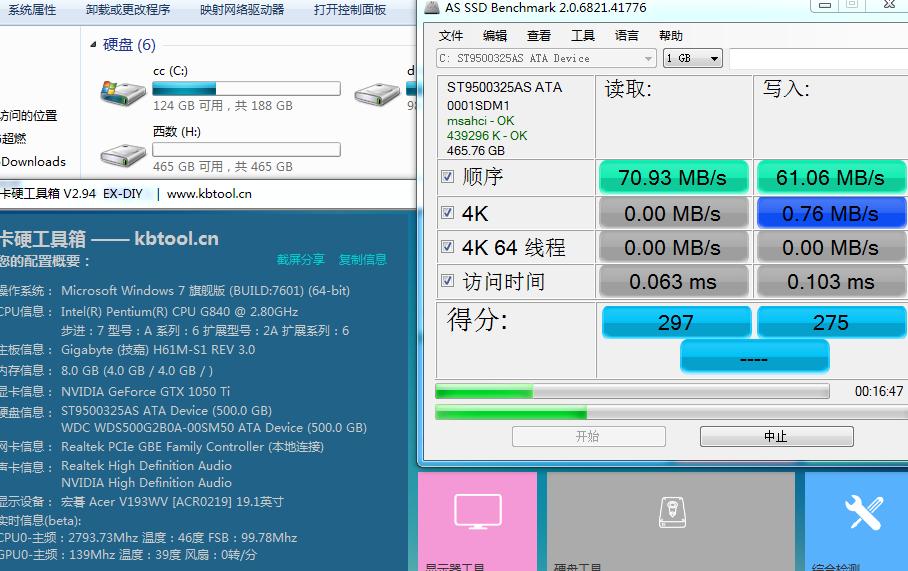Image resolution: width=908 pixels, height=571 pixels.
Task: Click 打开控制面板 in Explorer toolbar
Action: (350, 10)
